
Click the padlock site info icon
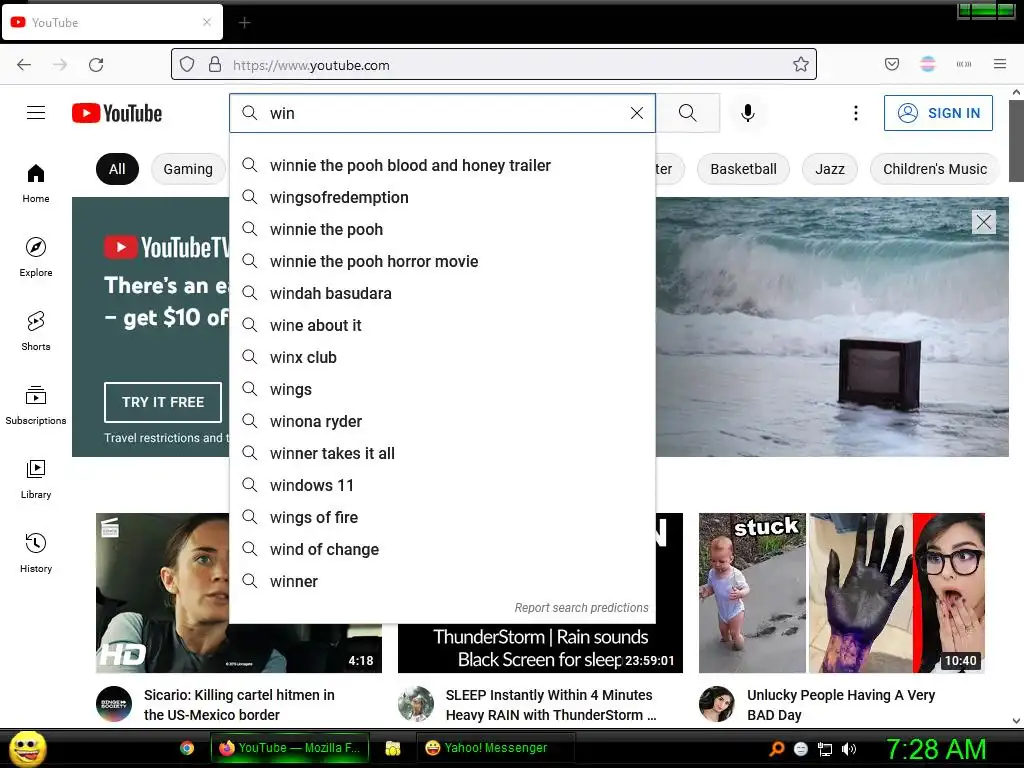click(x=215, y=64)
